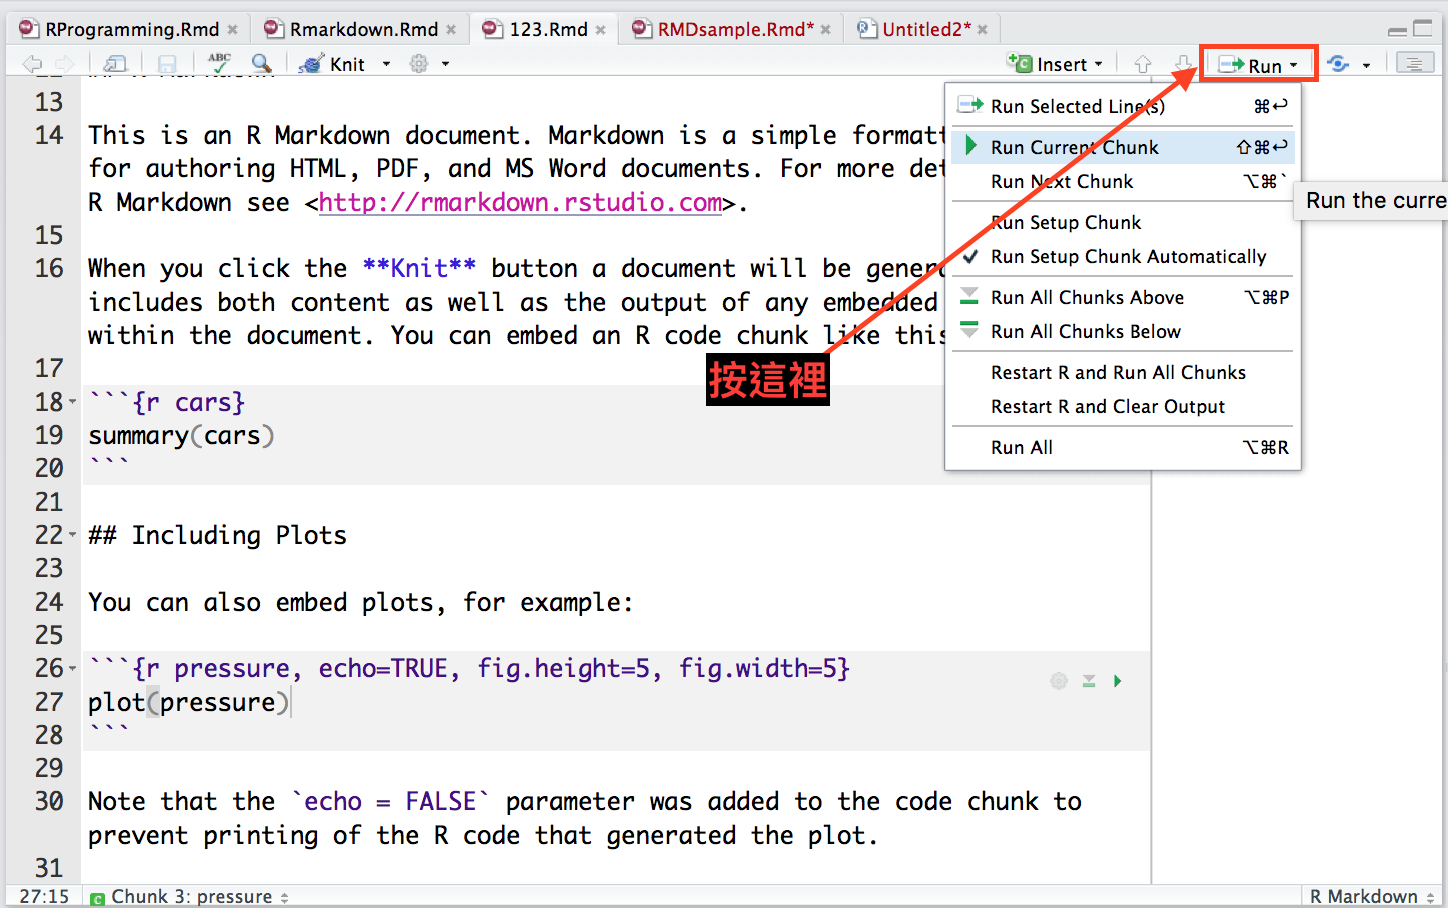Click the summary(cars) code line

pyautogui.click(x=181, y=436)
